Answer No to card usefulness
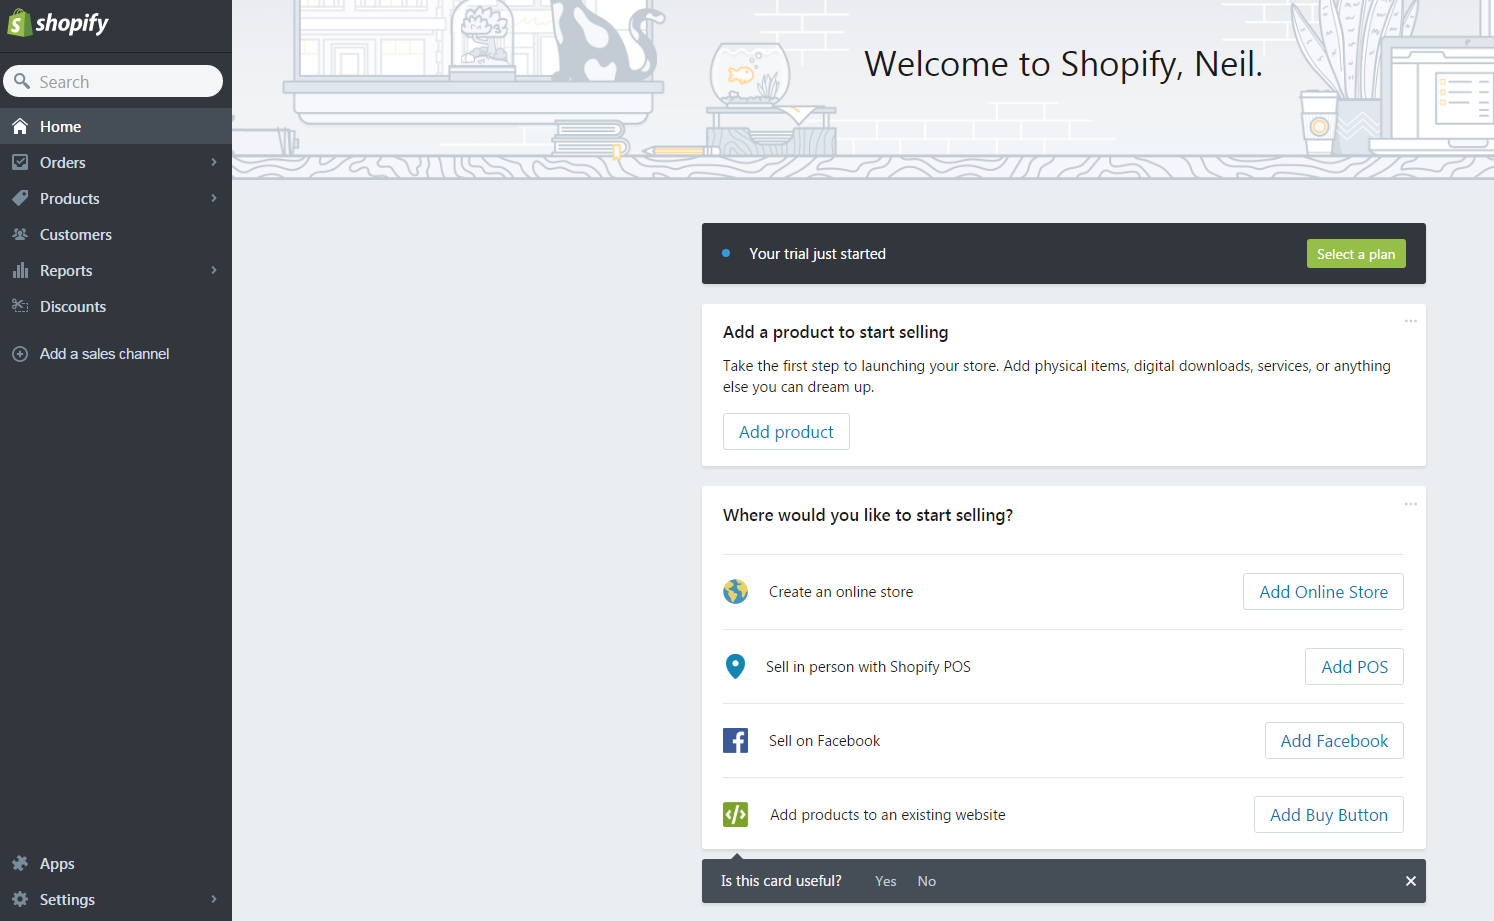The width and height of the screenshot is (1494, 921). tap(927, 881)
